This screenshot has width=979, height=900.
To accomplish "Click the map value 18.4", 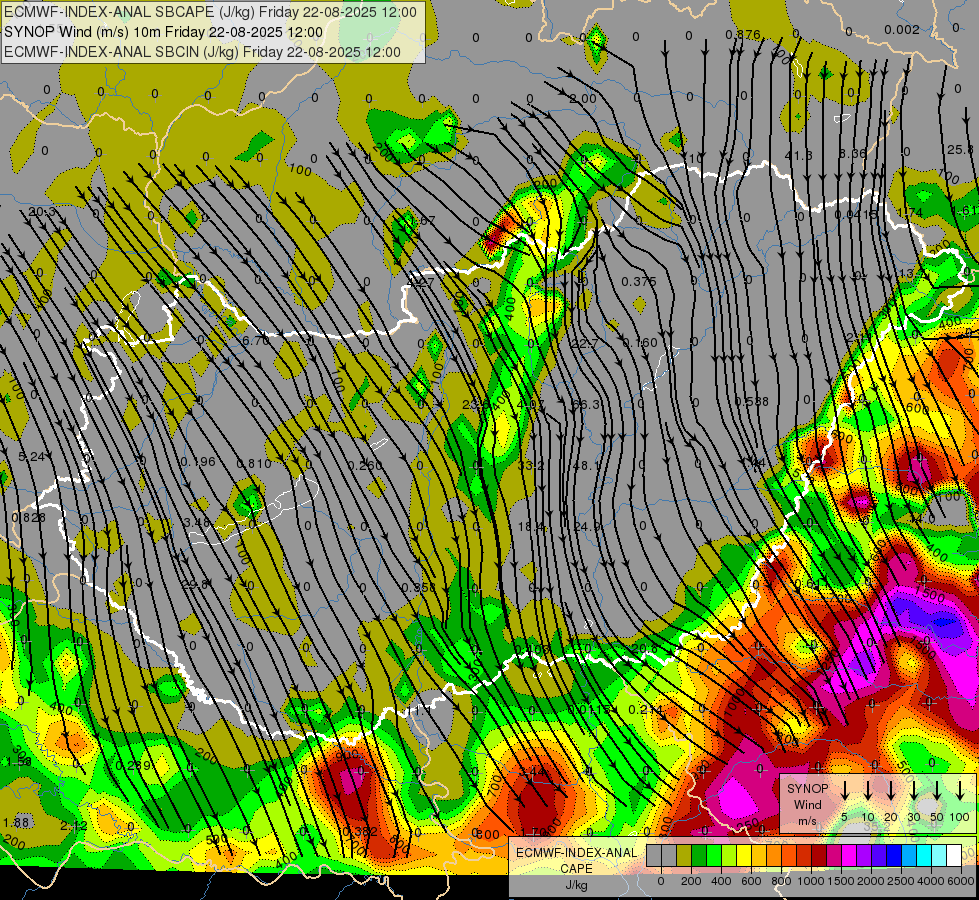I will click(531, 527).
